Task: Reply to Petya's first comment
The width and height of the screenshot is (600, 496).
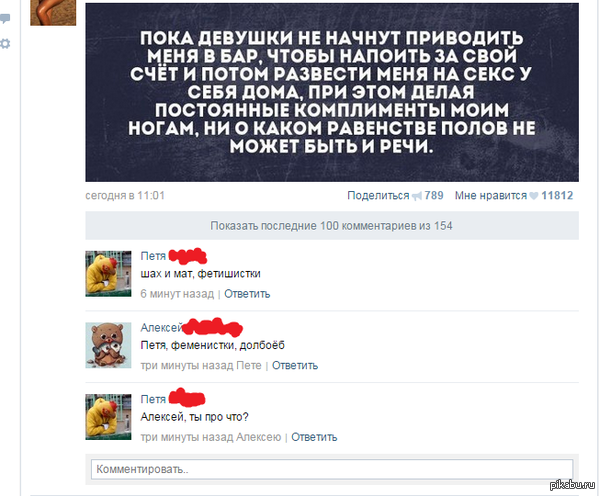Action: click(247, 294)
